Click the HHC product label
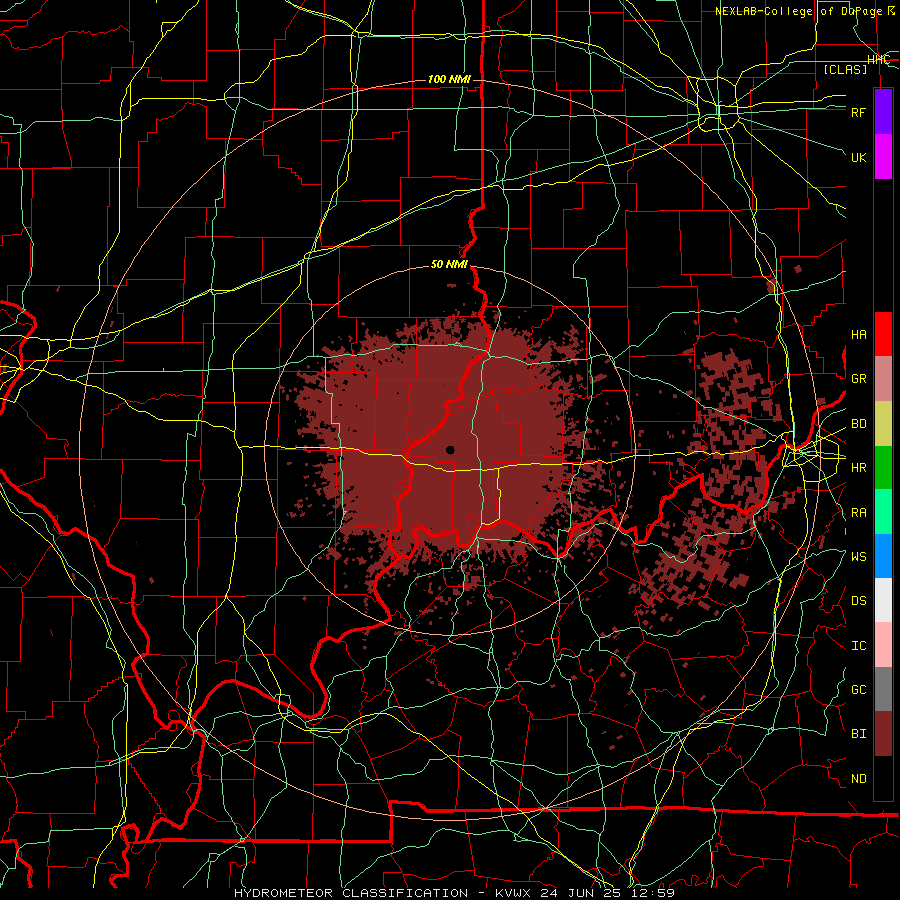 878,60
